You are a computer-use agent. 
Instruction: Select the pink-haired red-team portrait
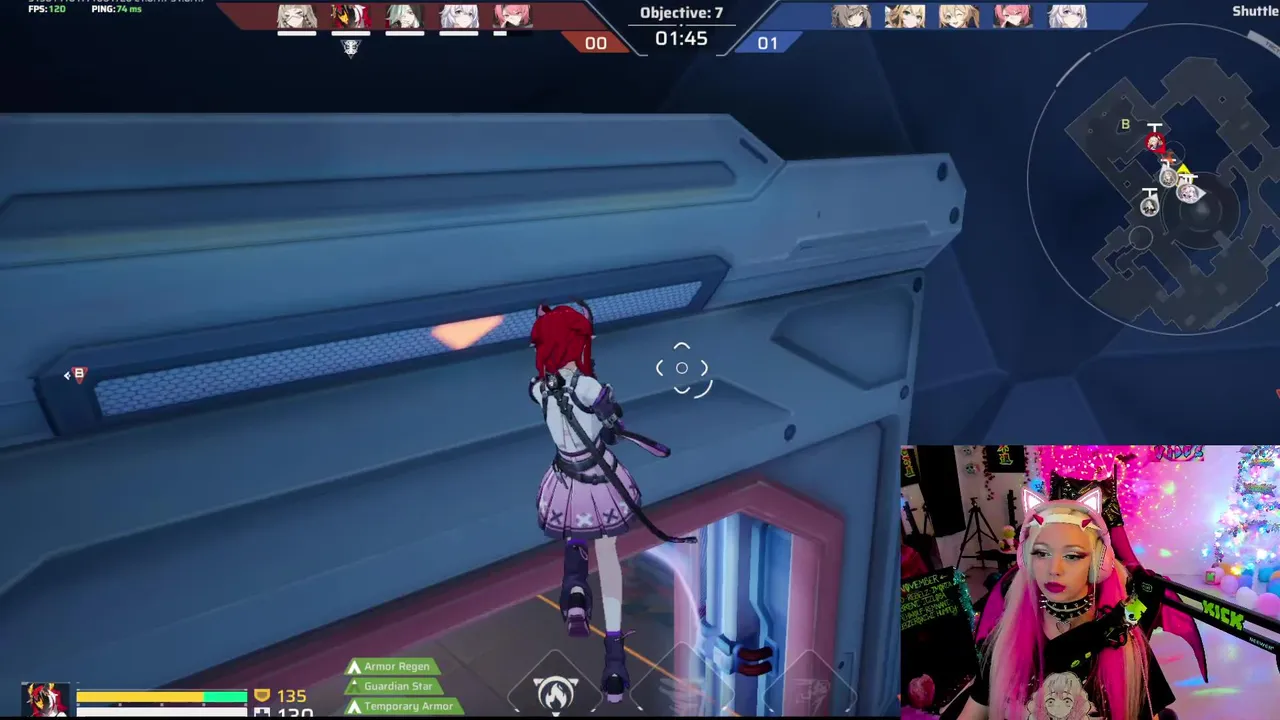[513, 16]
